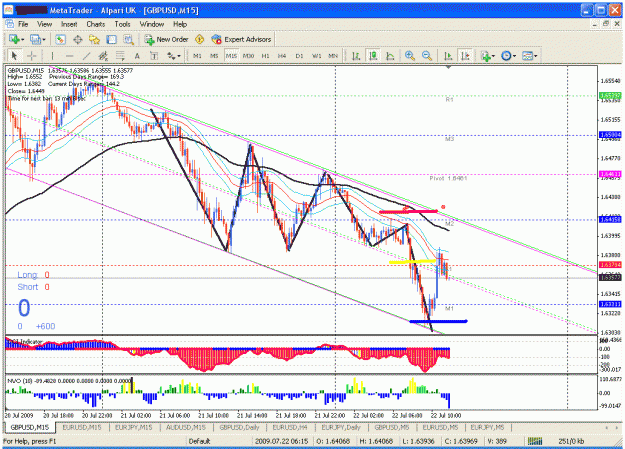Screen dimensions: 625x449
Task: Open the Window menu
Action: click(151, 24)
